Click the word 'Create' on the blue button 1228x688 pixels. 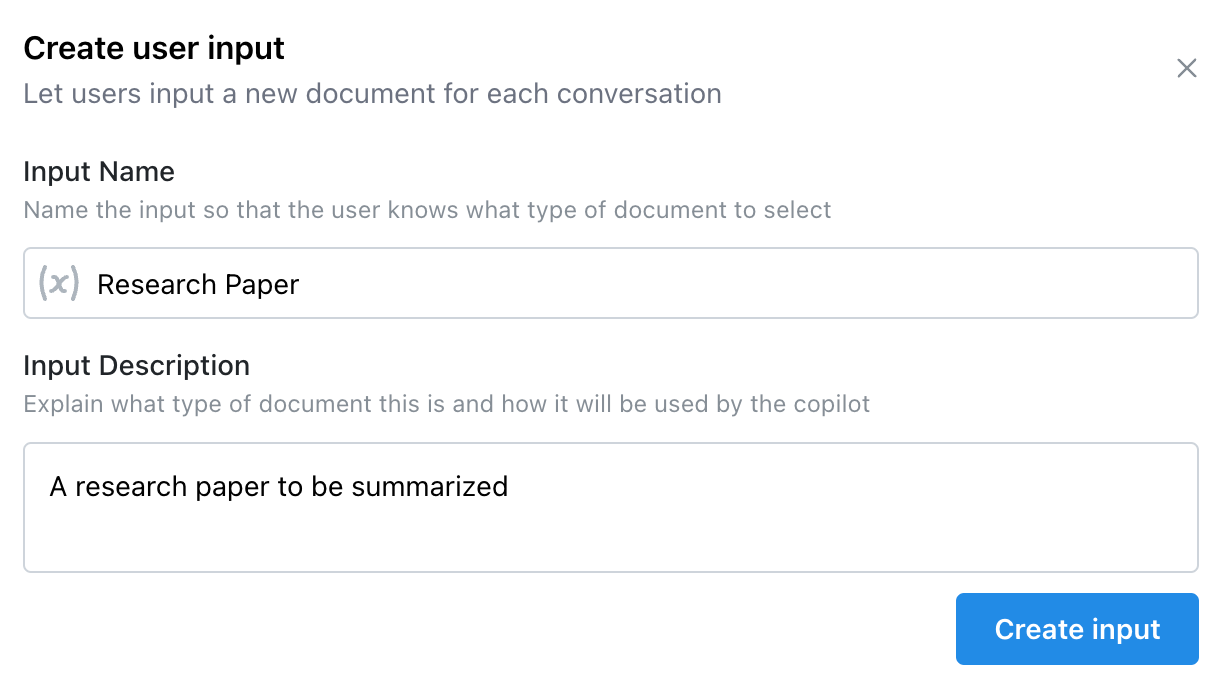point(1037,629)
